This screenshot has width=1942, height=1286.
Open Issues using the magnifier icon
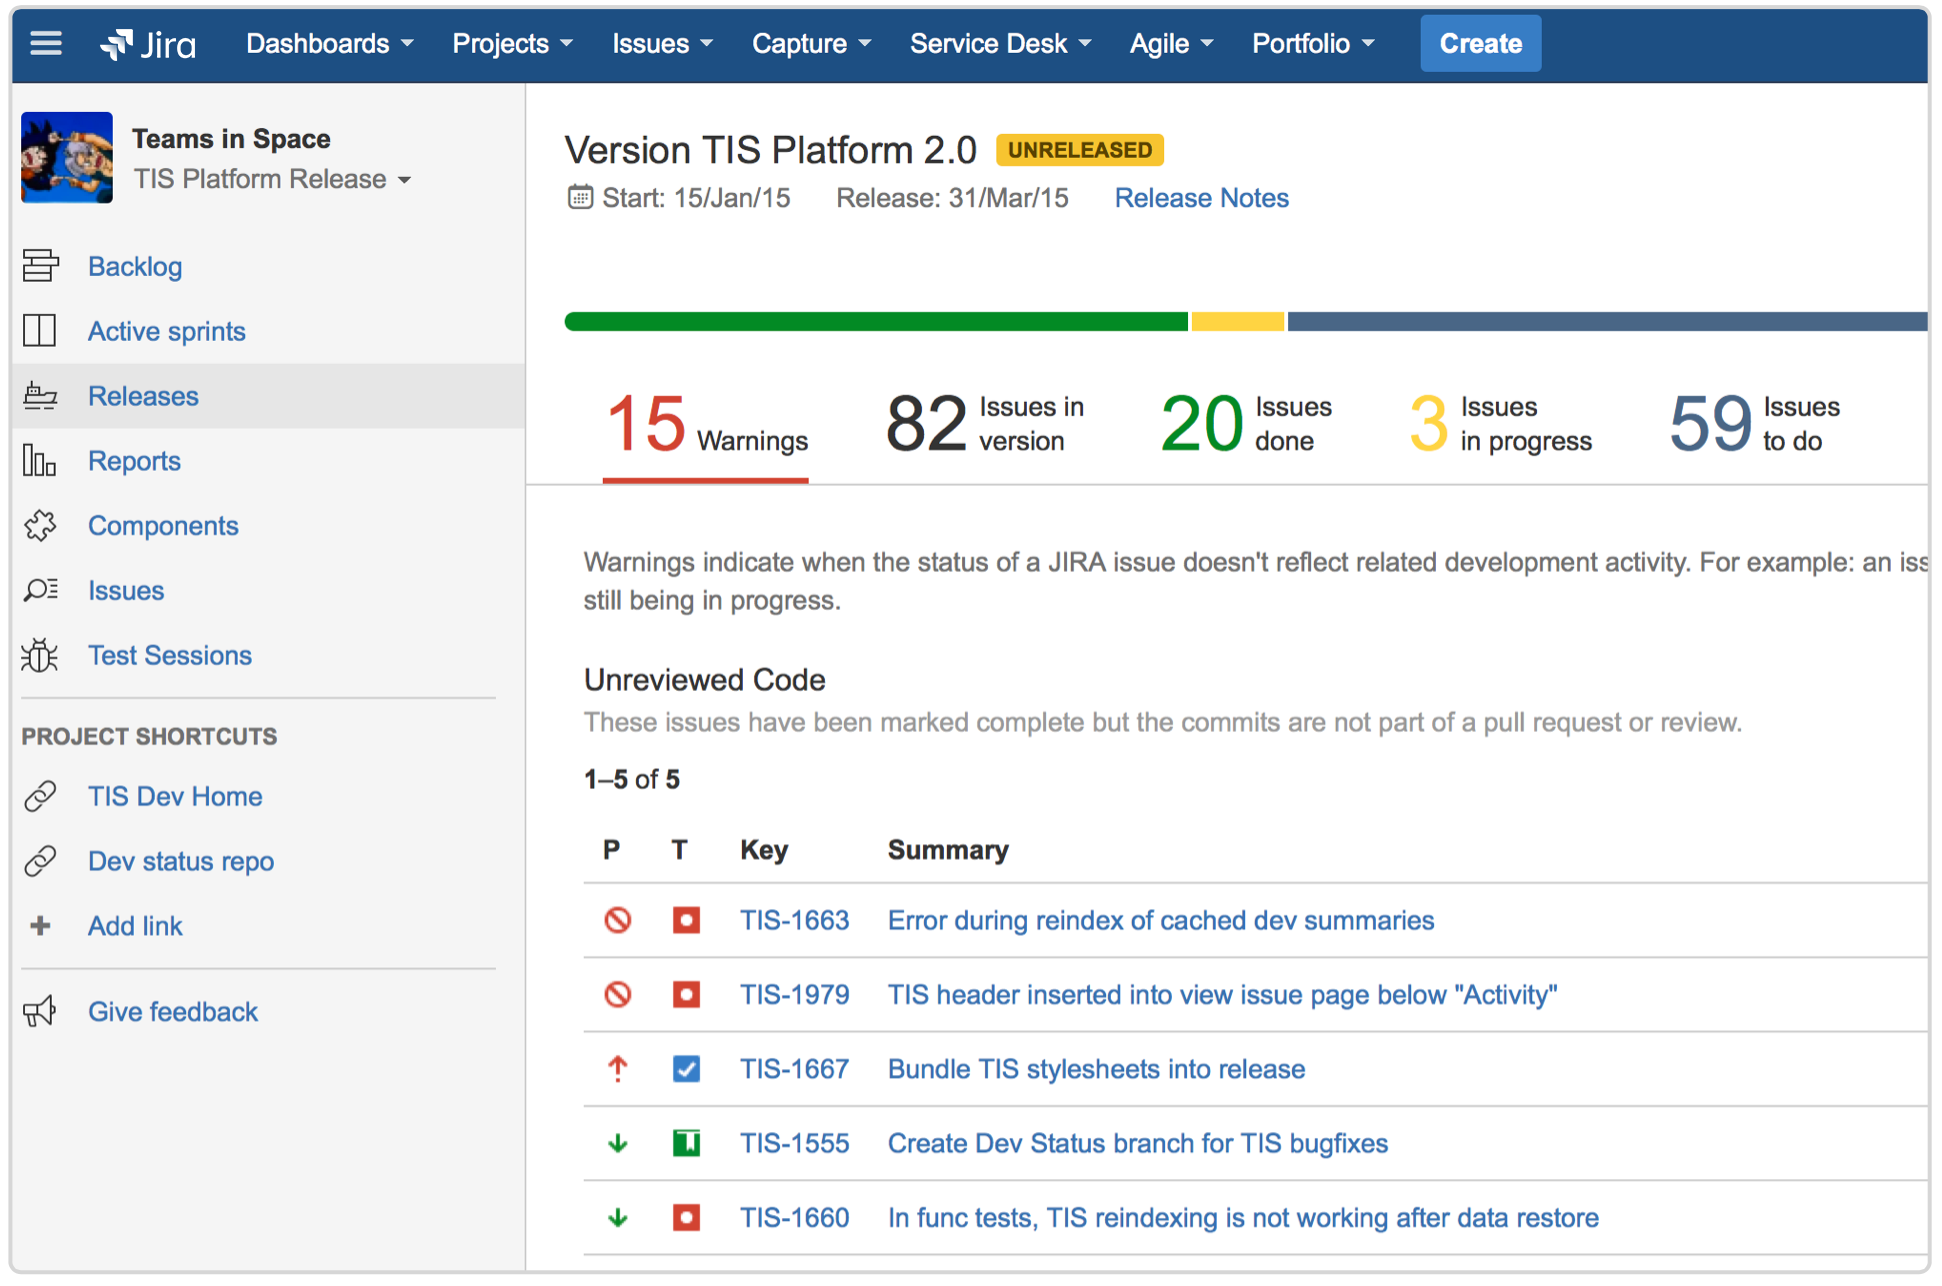40,590
